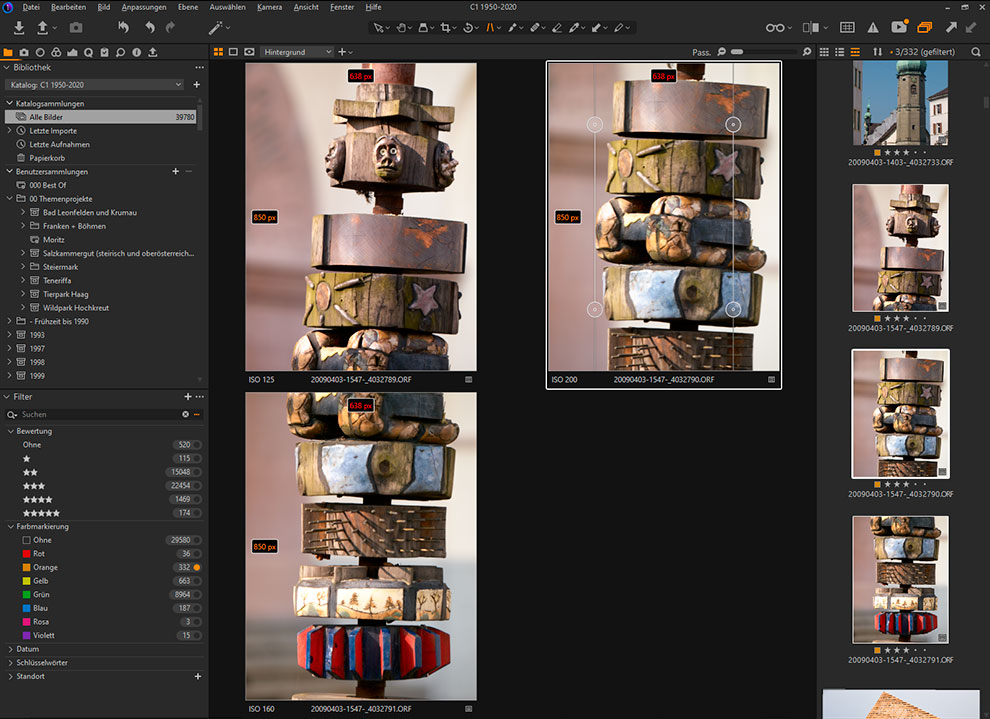Screen dimensions: 990x719
Task: Expand the Letzte Importe item
Action: point(9,131)
